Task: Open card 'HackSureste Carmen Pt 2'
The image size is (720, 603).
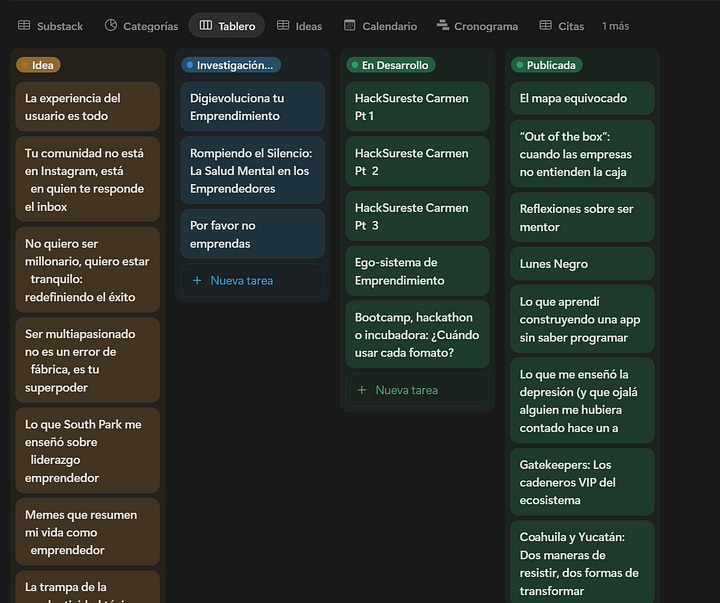Action: [417, 161]
